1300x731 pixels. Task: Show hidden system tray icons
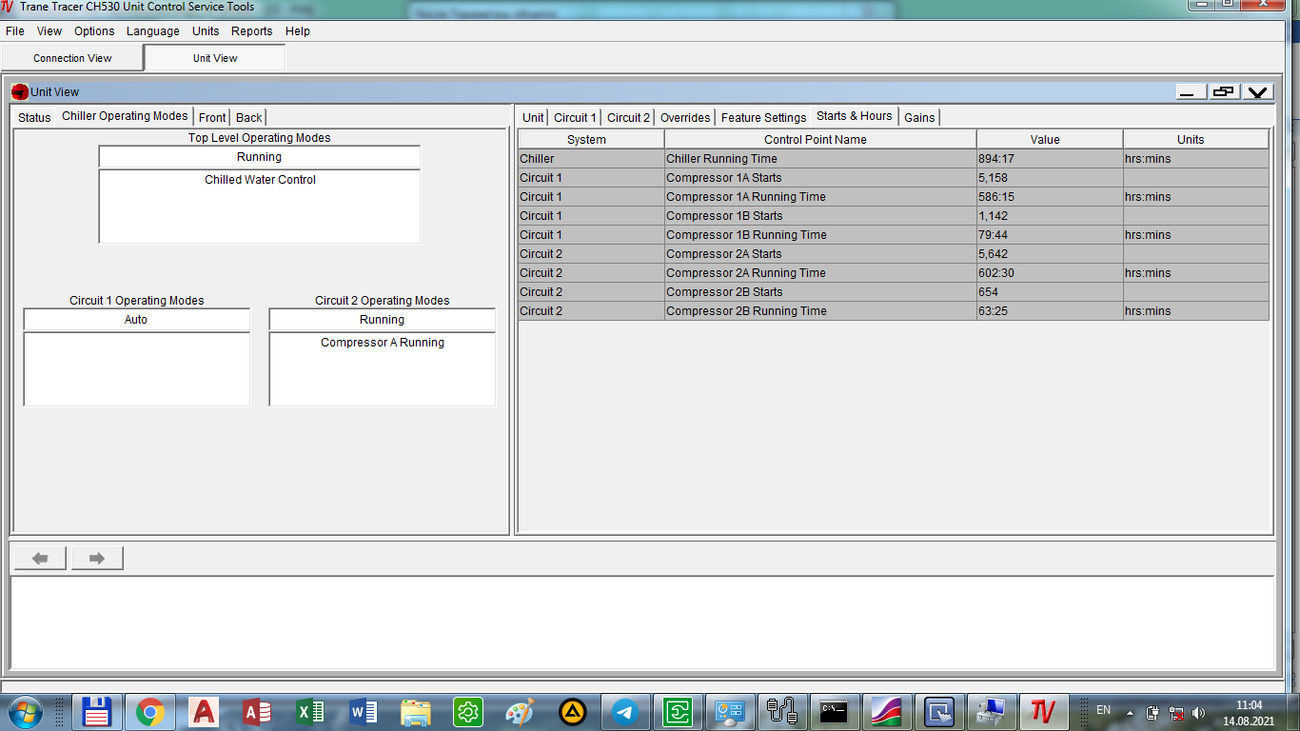coord(1130,713)
